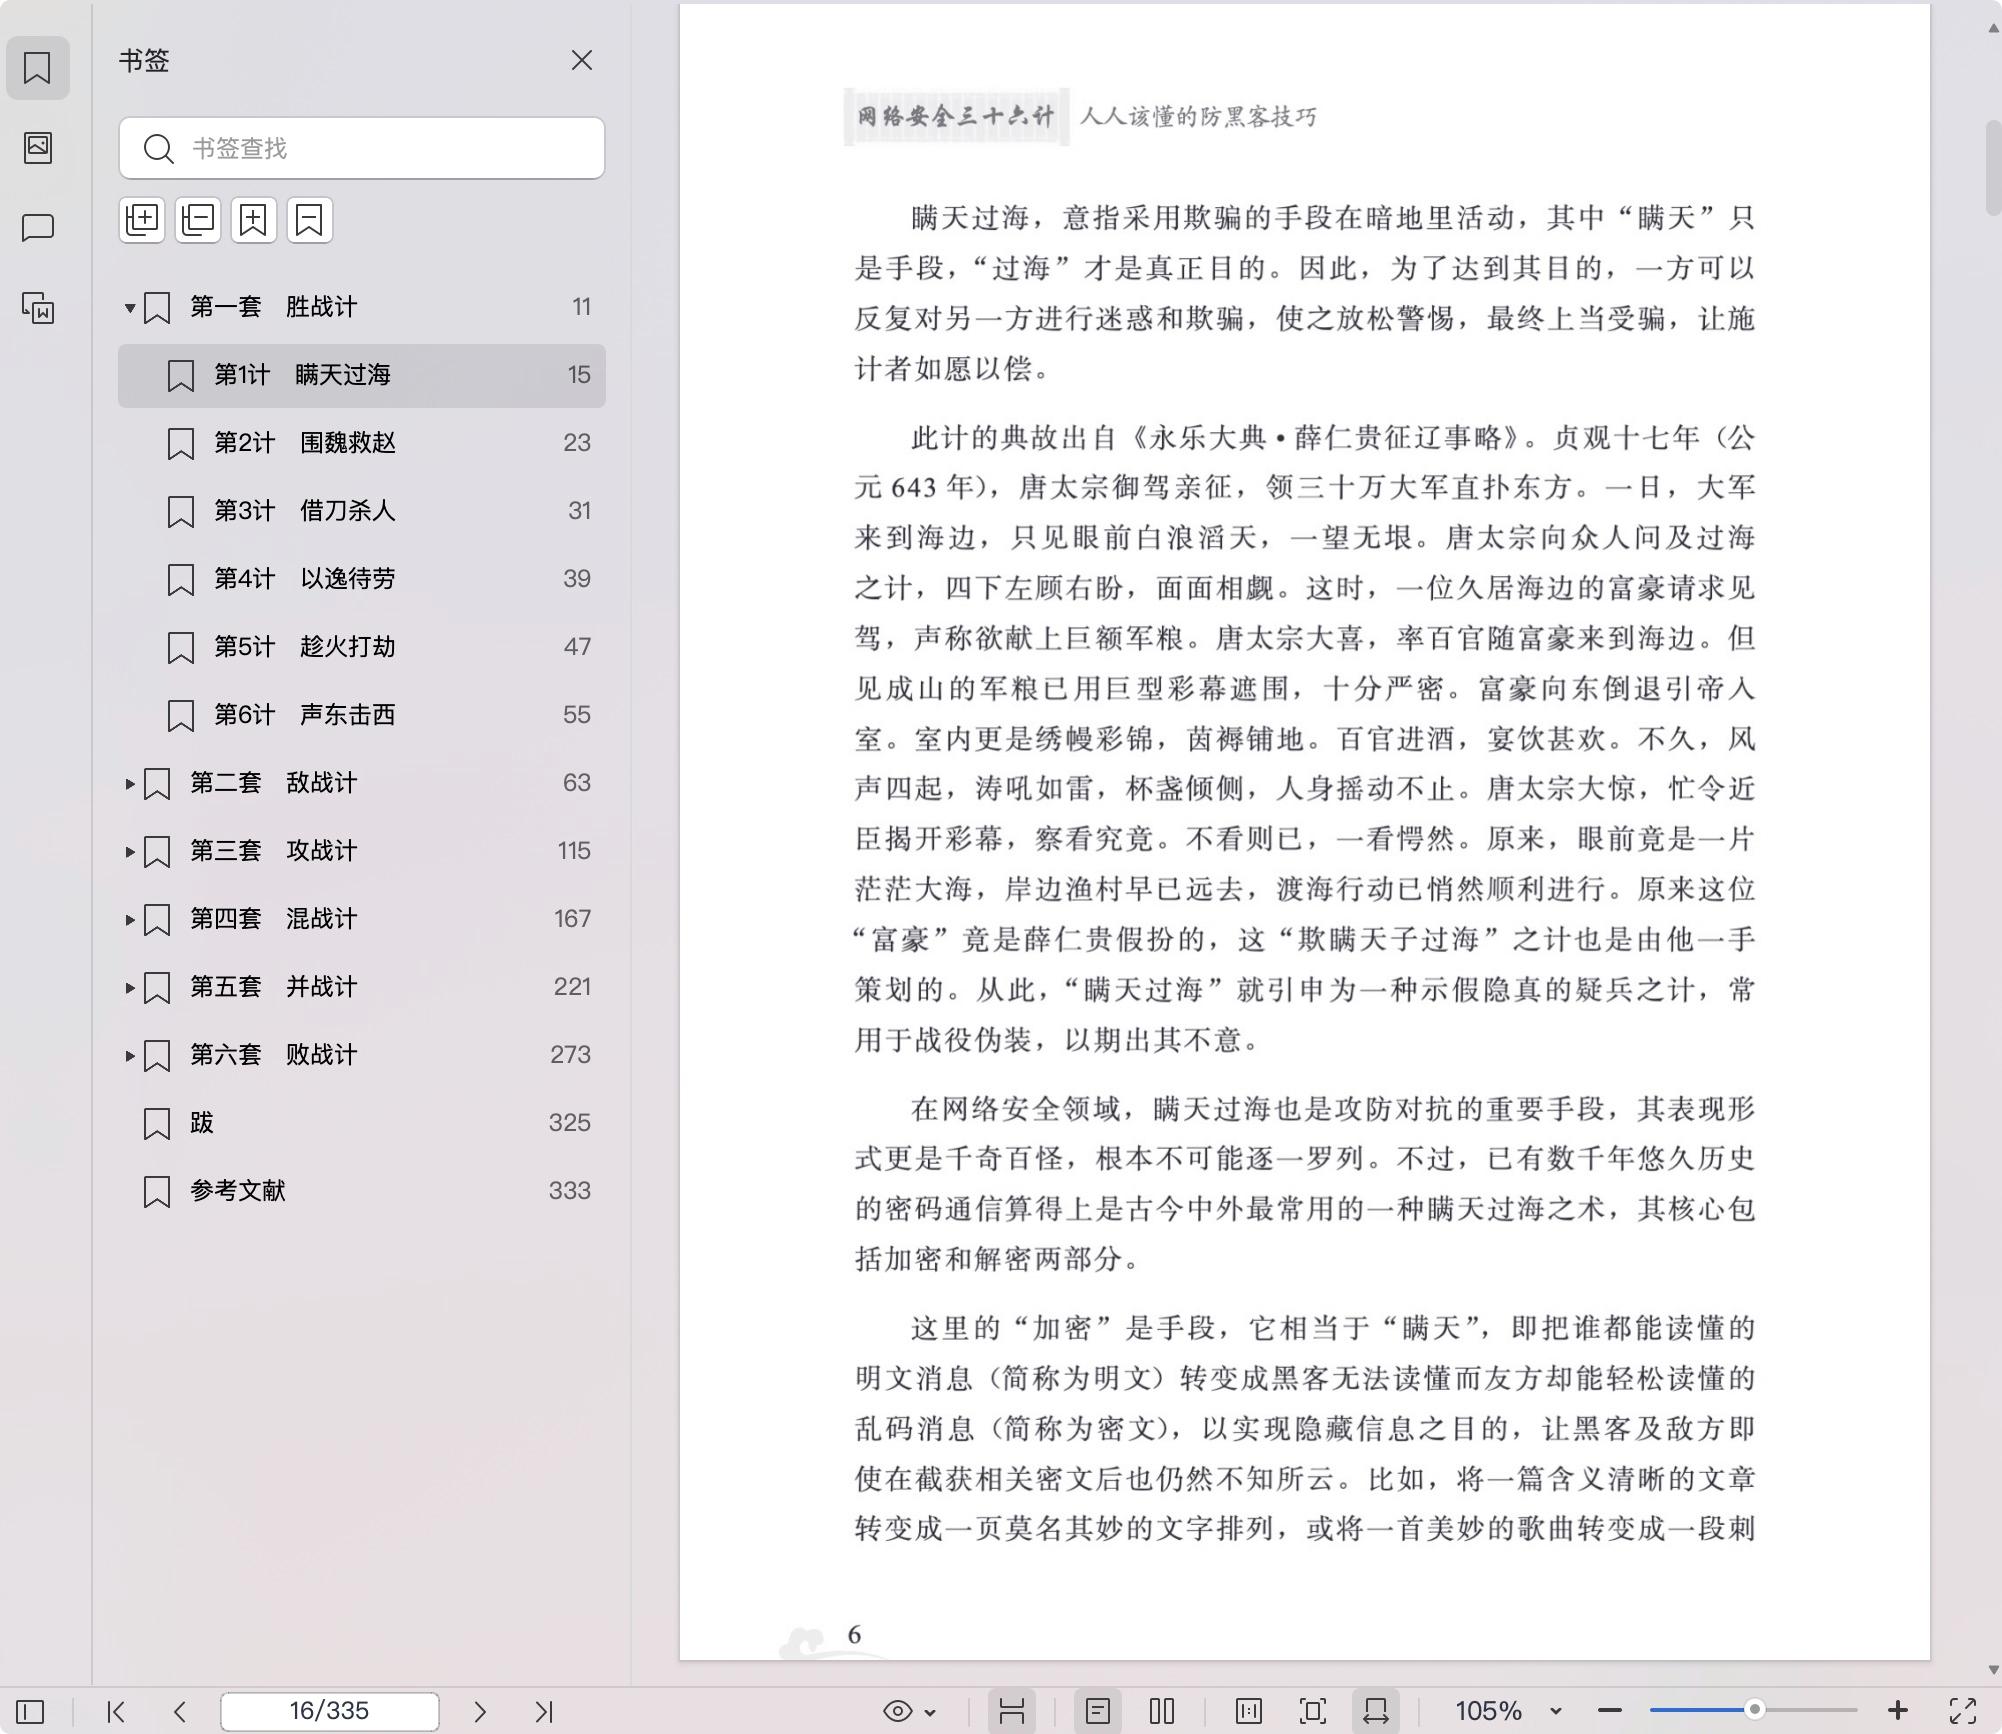Click the scrollbar down arrow
Image resolution: width=2002 pixels, height=1734 pixels.
[x=1993, y=1670]
